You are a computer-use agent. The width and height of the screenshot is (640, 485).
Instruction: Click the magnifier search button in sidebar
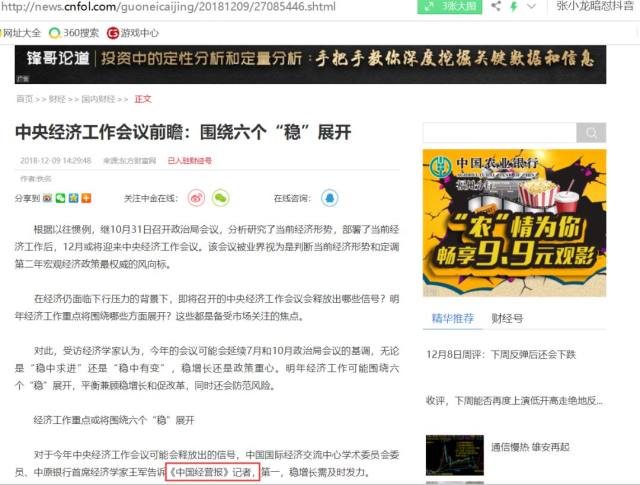[591, 133]
